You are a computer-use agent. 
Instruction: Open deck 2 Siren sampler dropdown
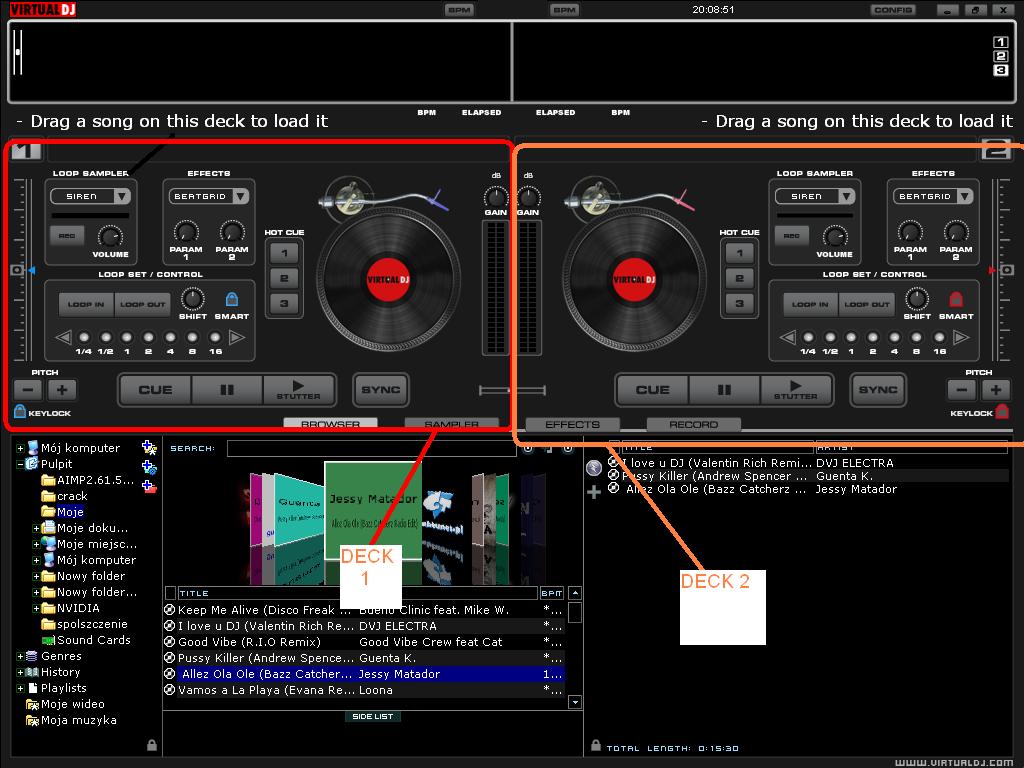point(846,196)
